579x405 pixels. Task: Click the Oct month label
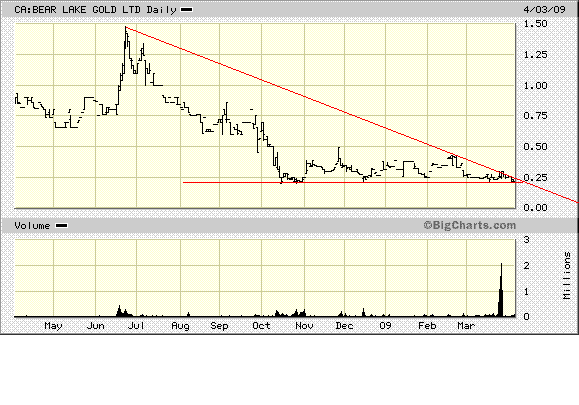pos(261,326)
